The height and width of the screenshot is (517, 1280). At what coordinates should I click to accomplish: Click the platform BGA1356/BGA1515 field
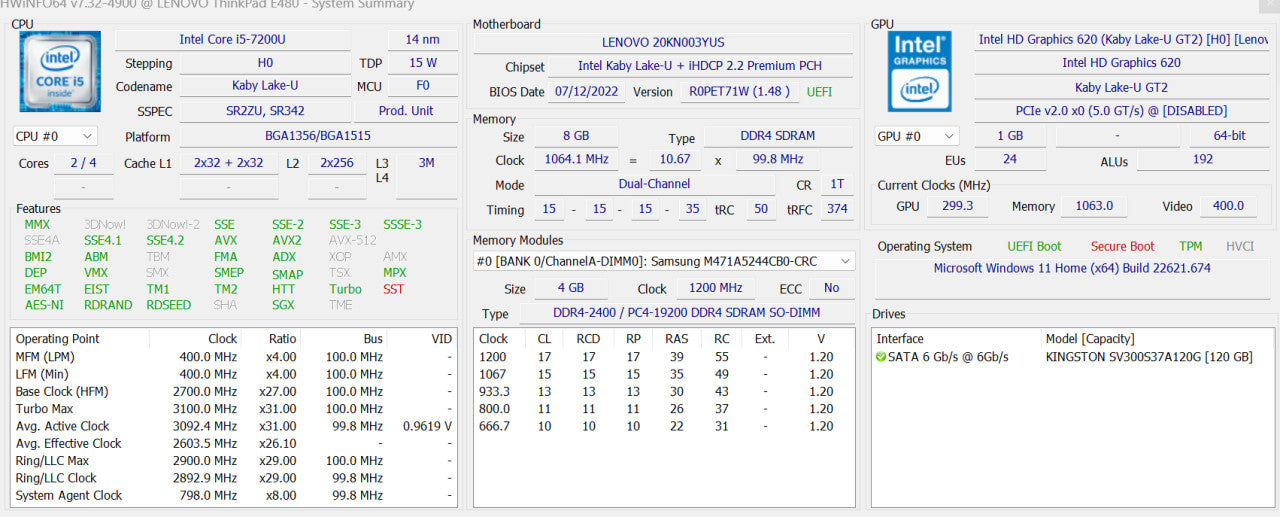(319, 137)
